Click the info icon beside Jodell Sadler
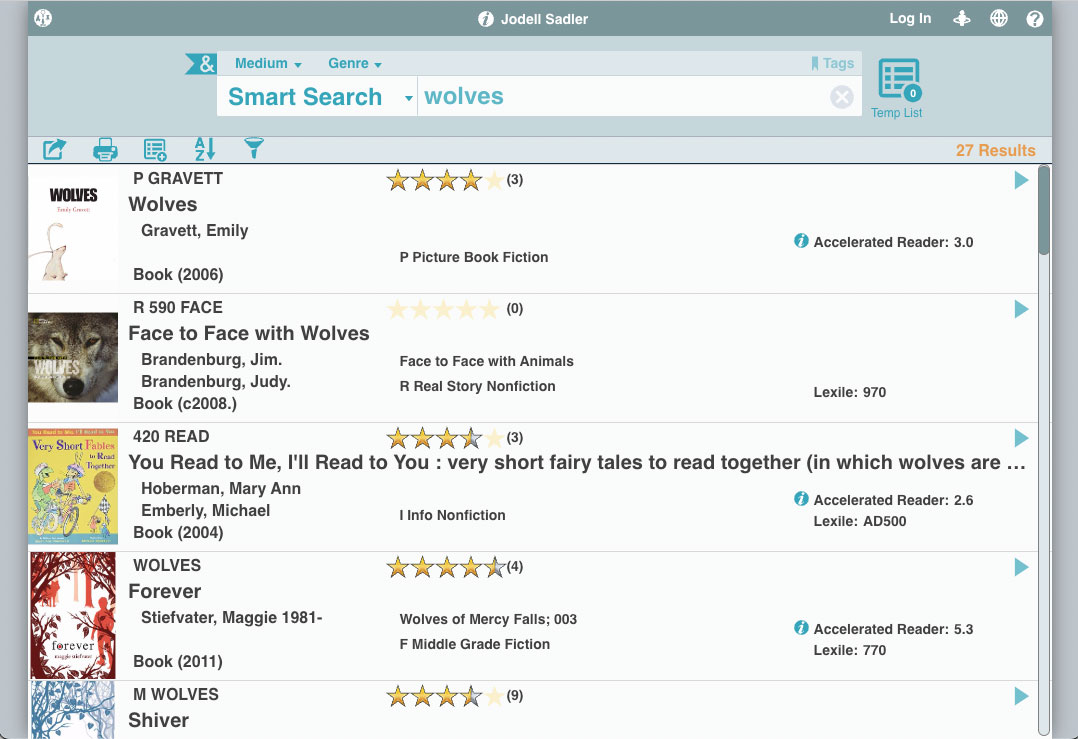Screen dimensions: 1078x739 pyautogui.click(x=485, y=19)
